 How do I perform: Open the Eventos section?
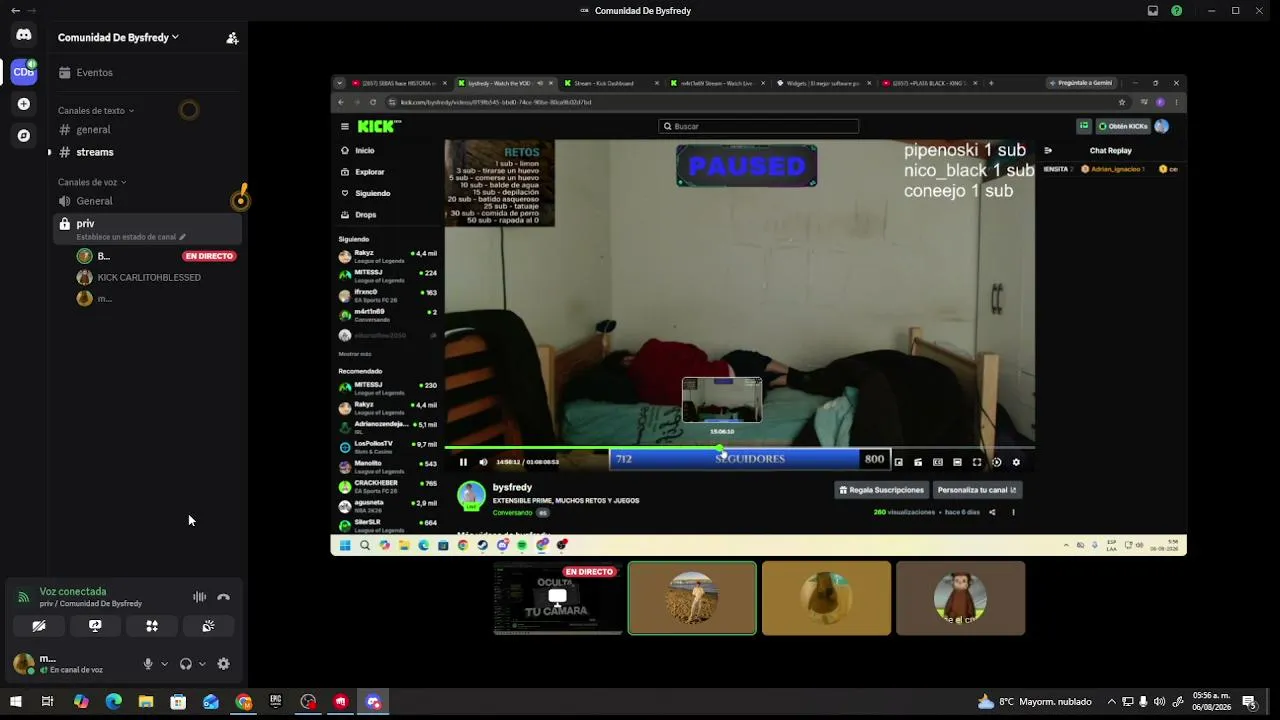(x=147, y=73)
